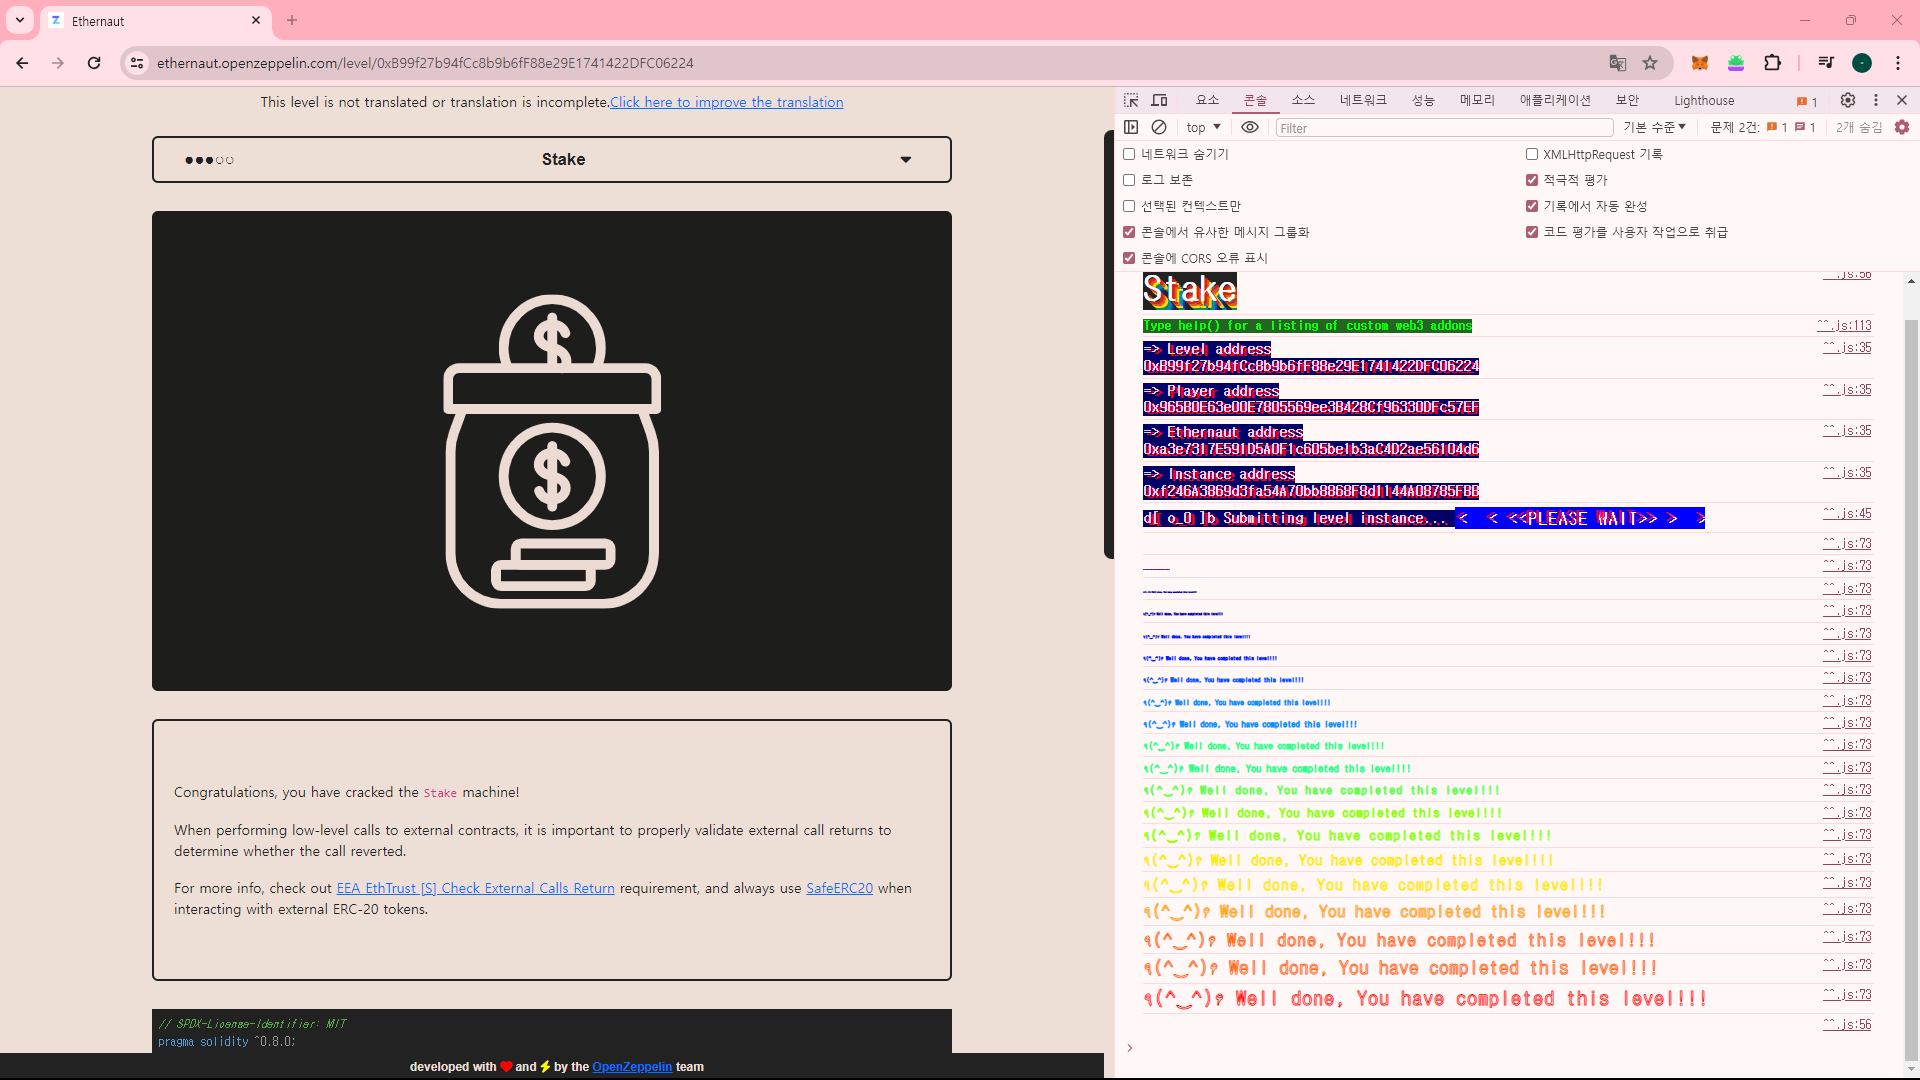This screenshot has width=1920, height=1080.
Task: Toggle 기록에서 자동 완성 checkbox
Action: click(x=1532, y=206)
